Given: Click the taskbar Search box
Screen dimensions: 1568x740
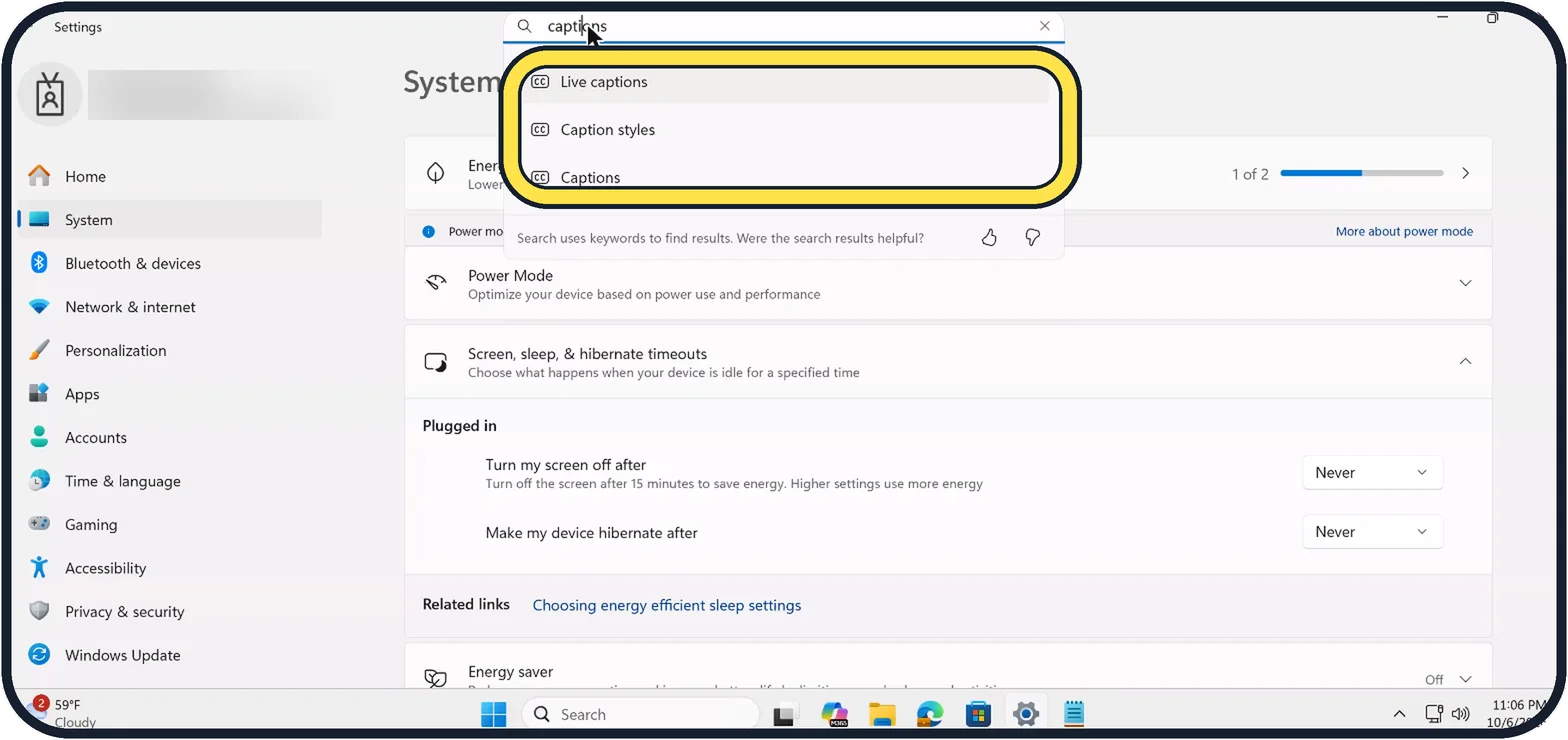Looking at the screenshot, I should pos(640,714).
